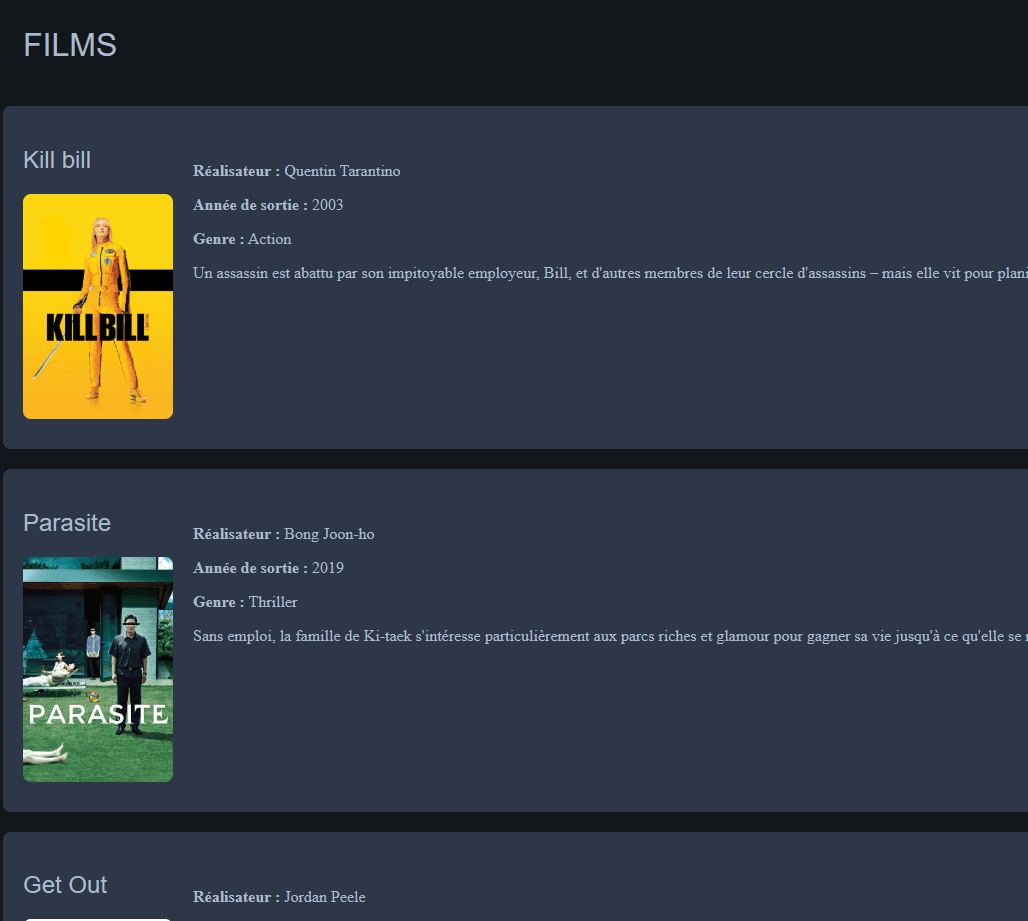Click release year line 2003
This screenshot has height=921, width=1028.
click(268, 205)
